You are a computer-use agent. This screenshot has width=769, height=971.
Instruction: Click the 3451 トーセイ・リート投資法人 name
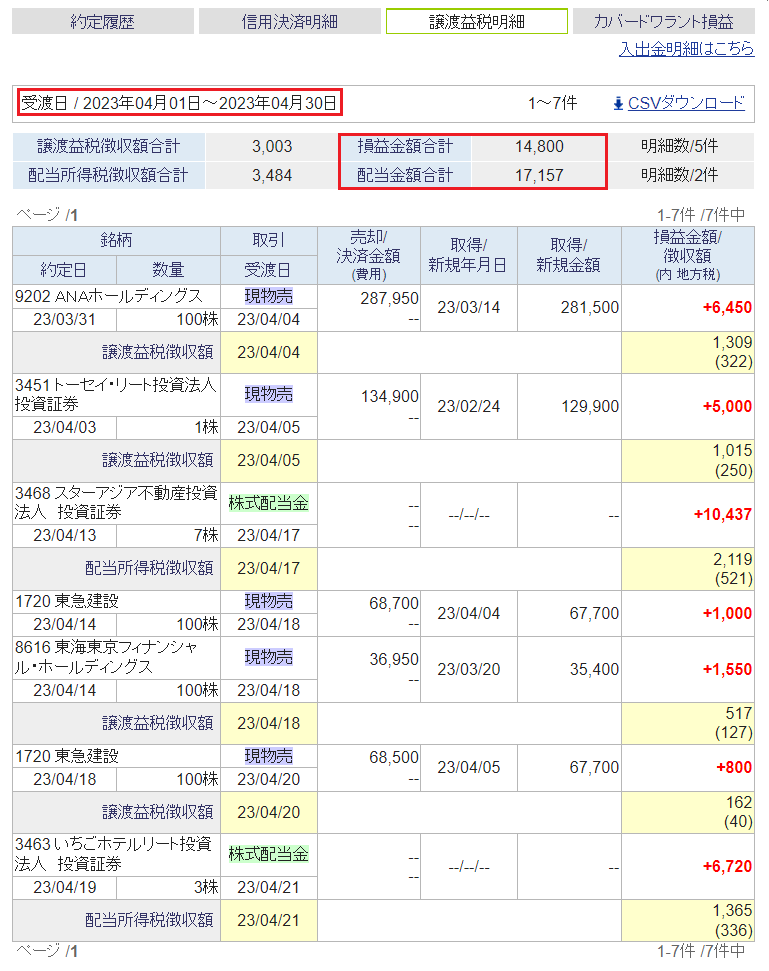[116, 394]
